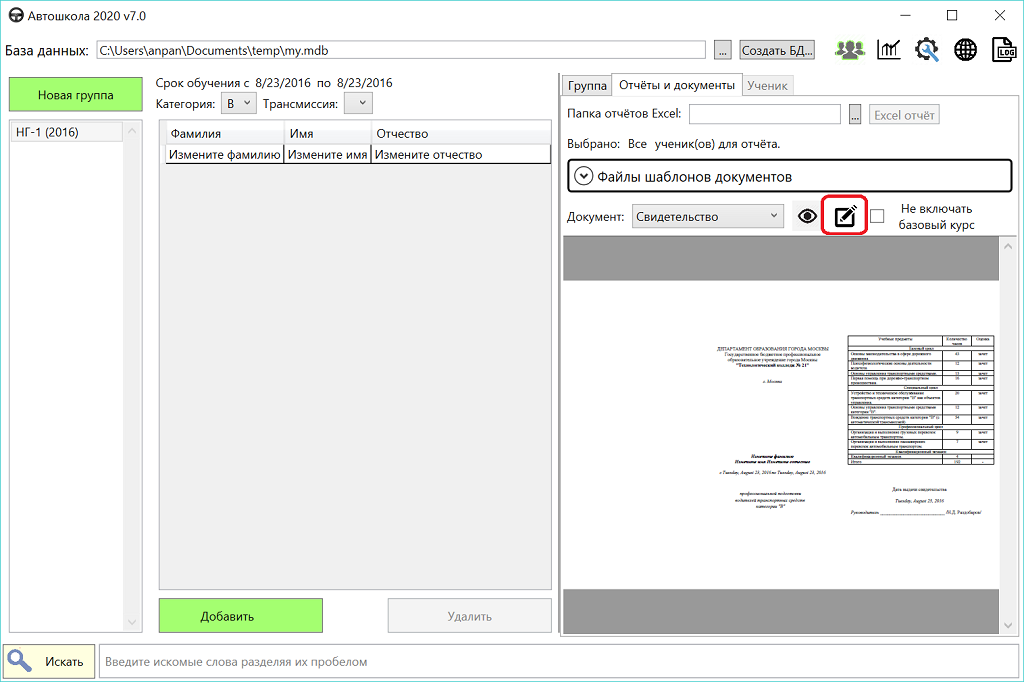Viewport: 1024px width, 682px height.
Task: Click Создать БД button
Action: pos(777,50)
